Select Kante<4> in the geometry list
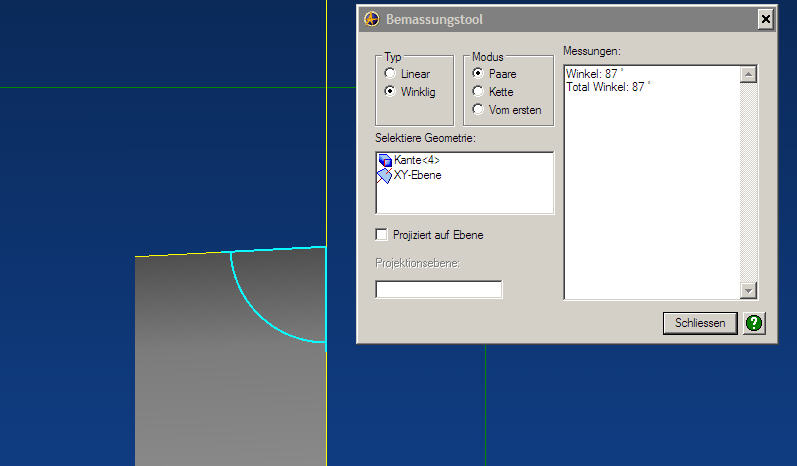This screenshot has height=466, width=797. click(417, 160)
